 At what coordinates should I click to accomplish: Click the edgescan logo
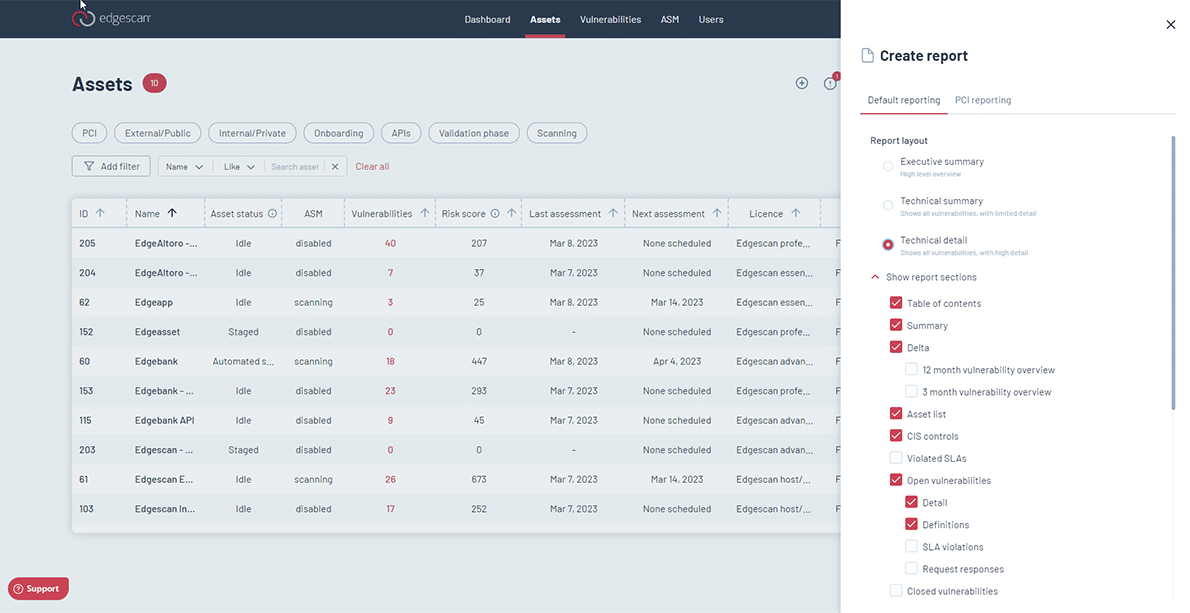[x=112, y=18]
